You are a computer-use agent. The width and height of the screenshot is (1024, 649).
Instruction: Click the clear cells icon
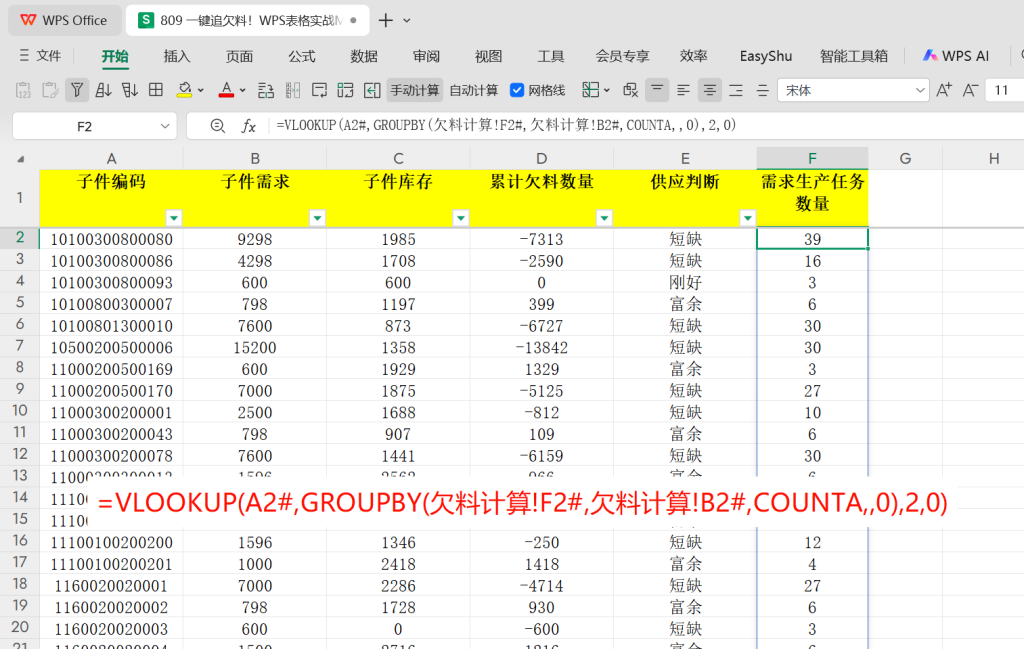[x=630, y=90]
